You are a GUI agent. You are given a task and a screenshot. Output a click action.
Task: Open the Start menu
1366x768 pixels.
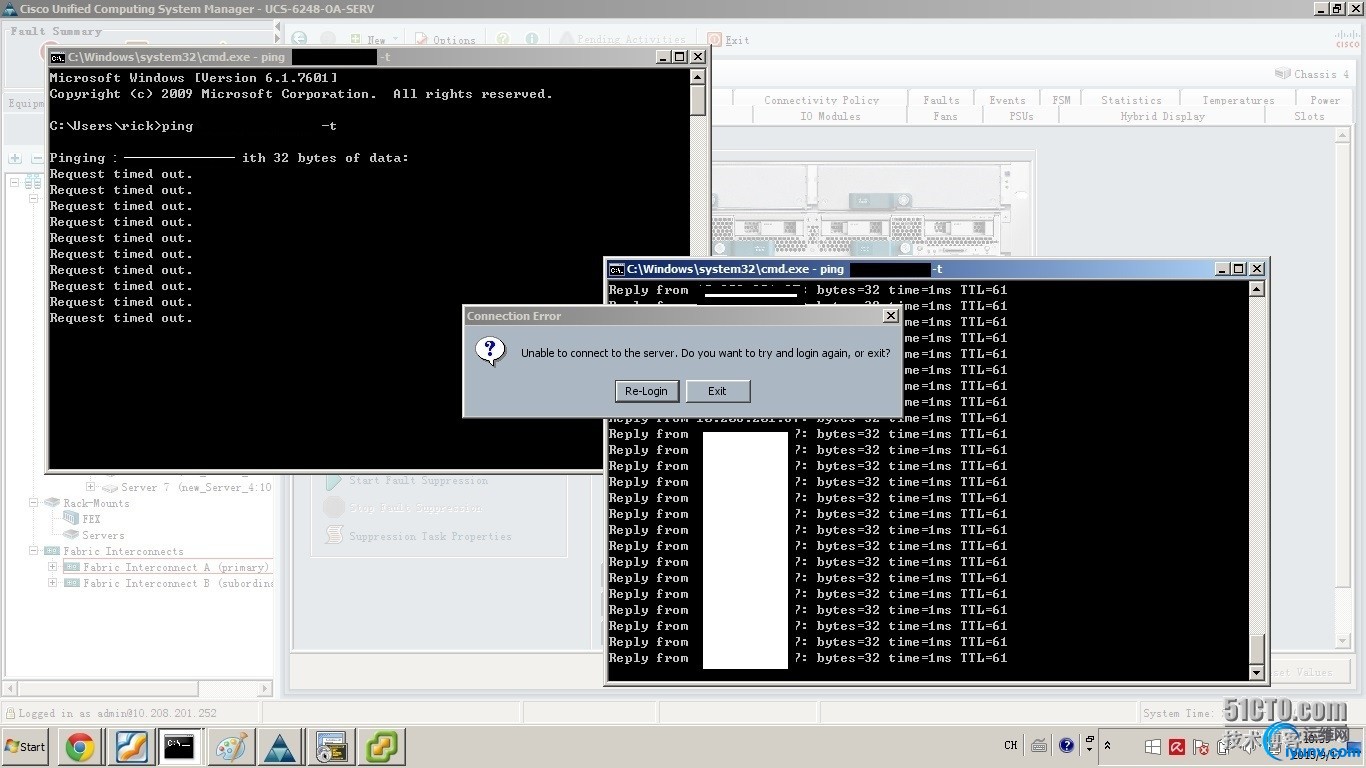[x=26, y=747]
